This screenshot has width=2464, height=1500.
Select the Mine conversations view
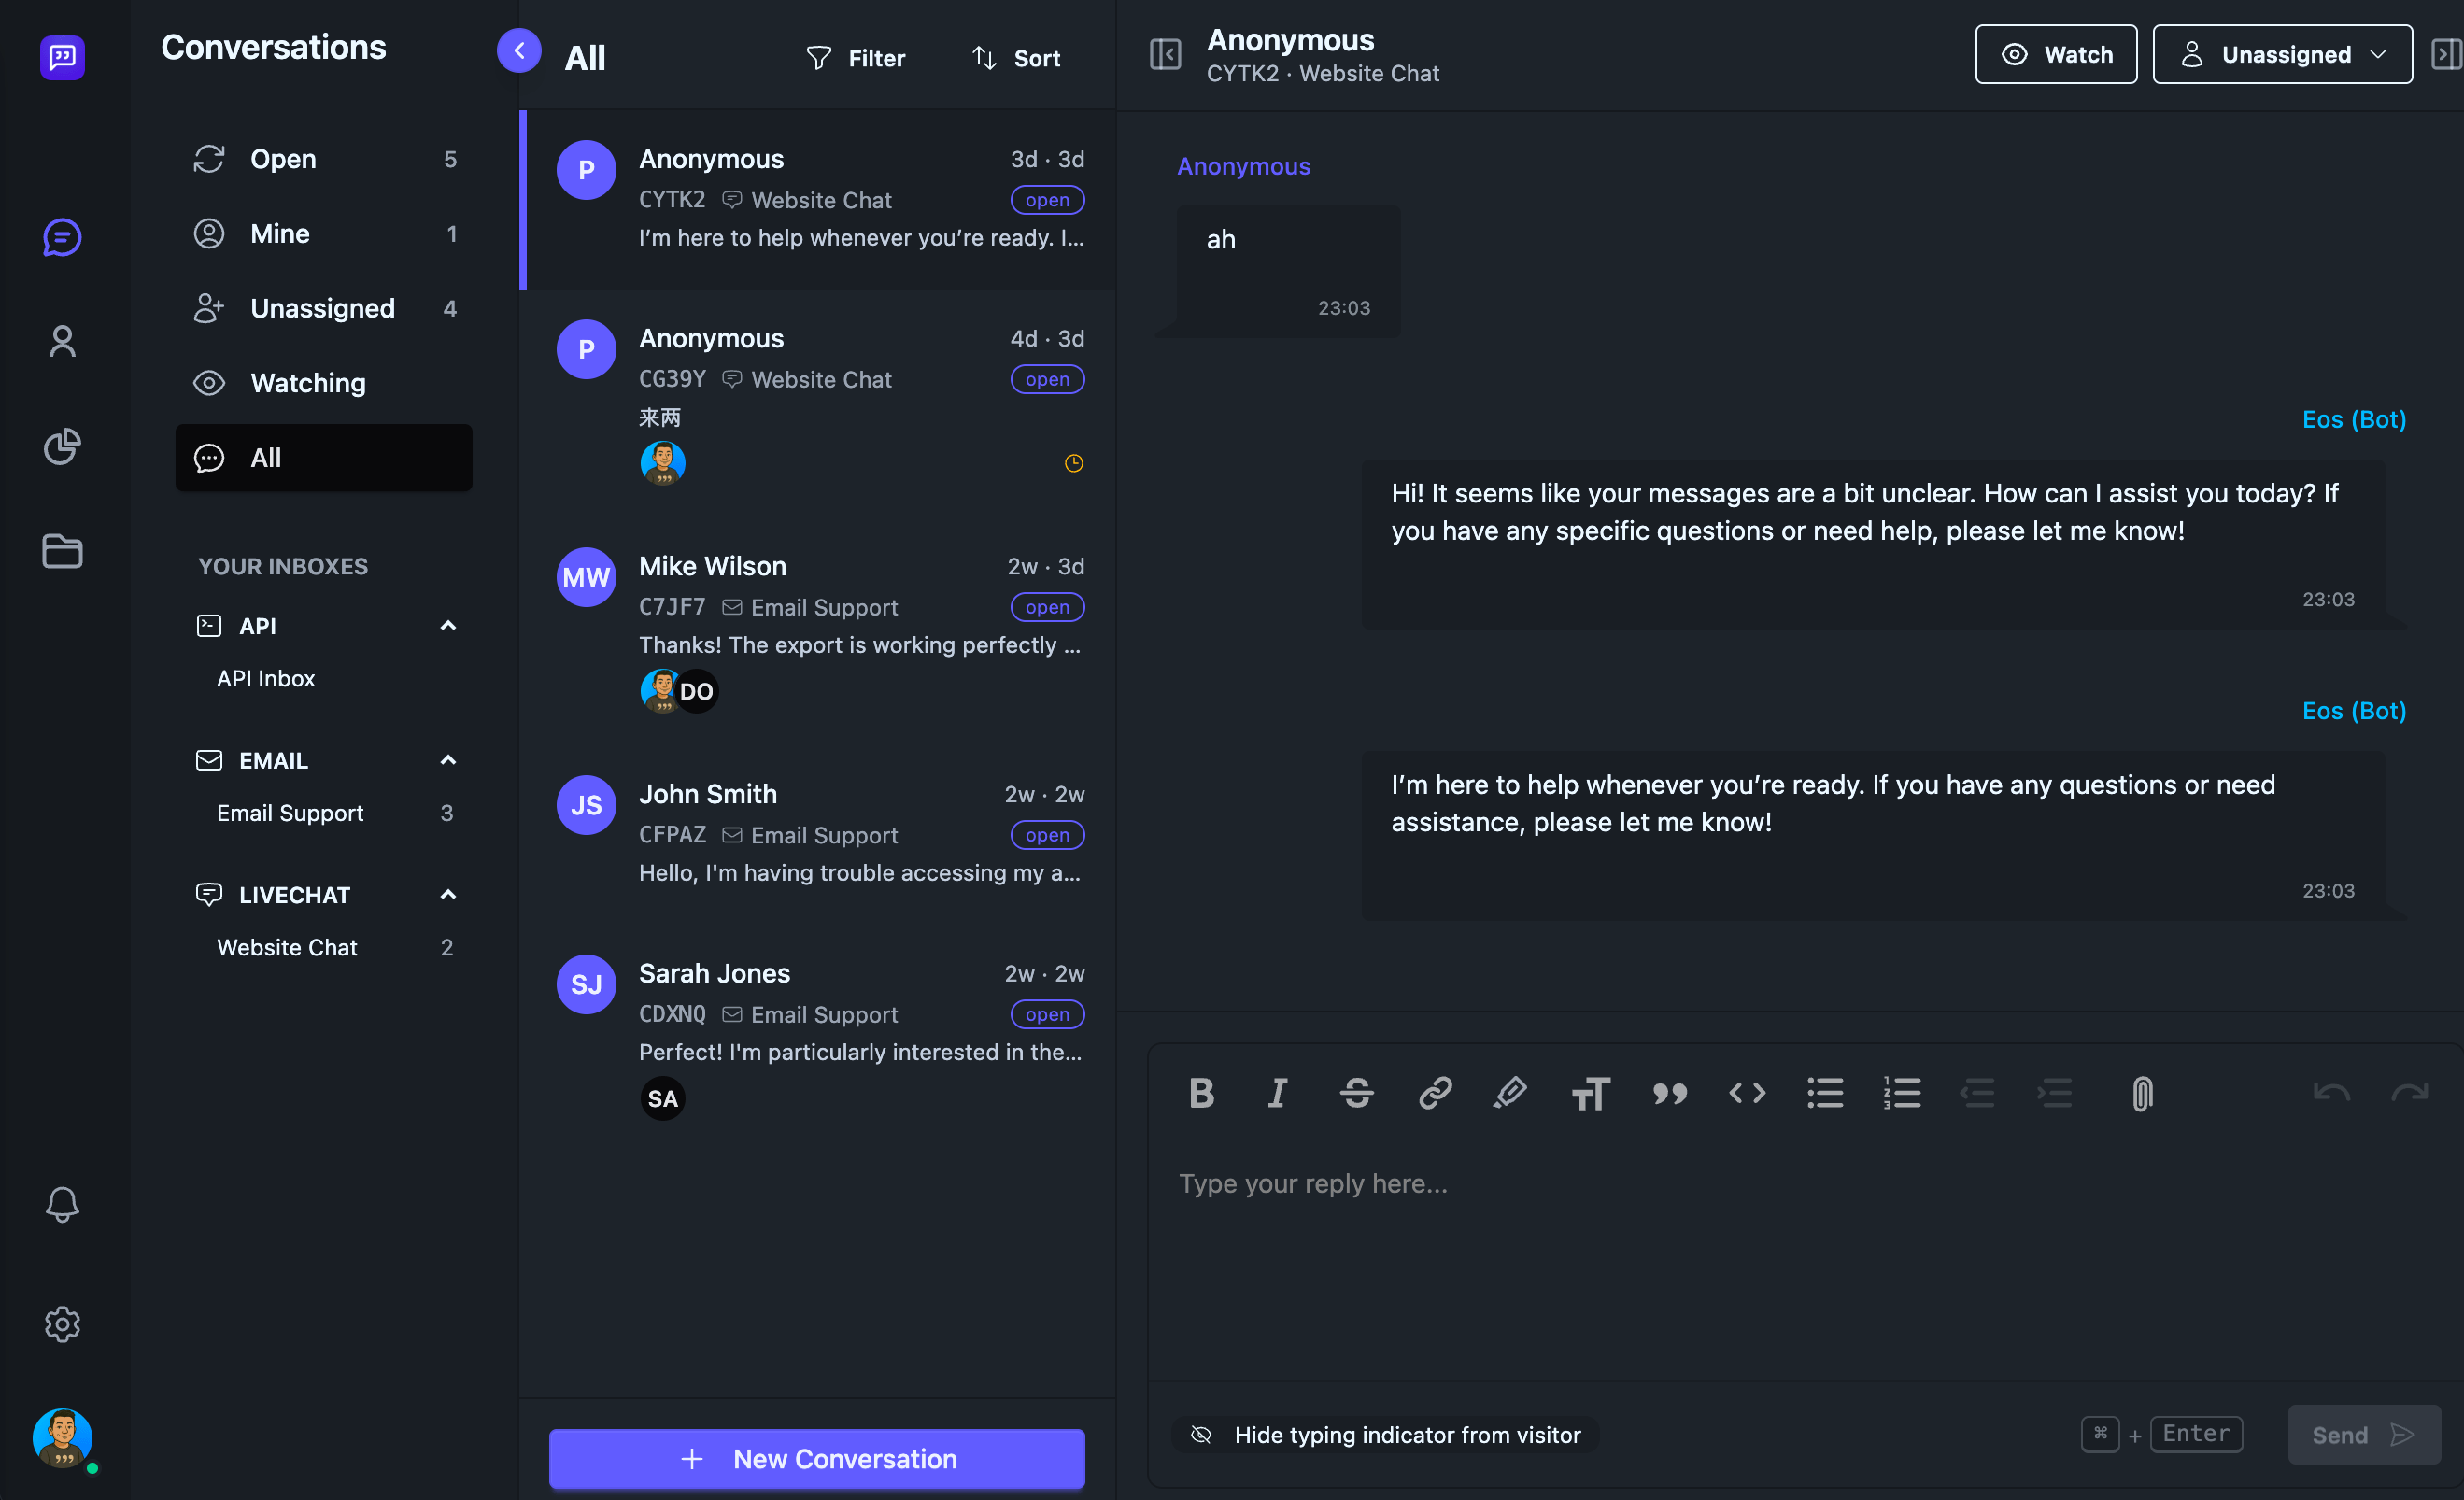click(x=324, y=234)
